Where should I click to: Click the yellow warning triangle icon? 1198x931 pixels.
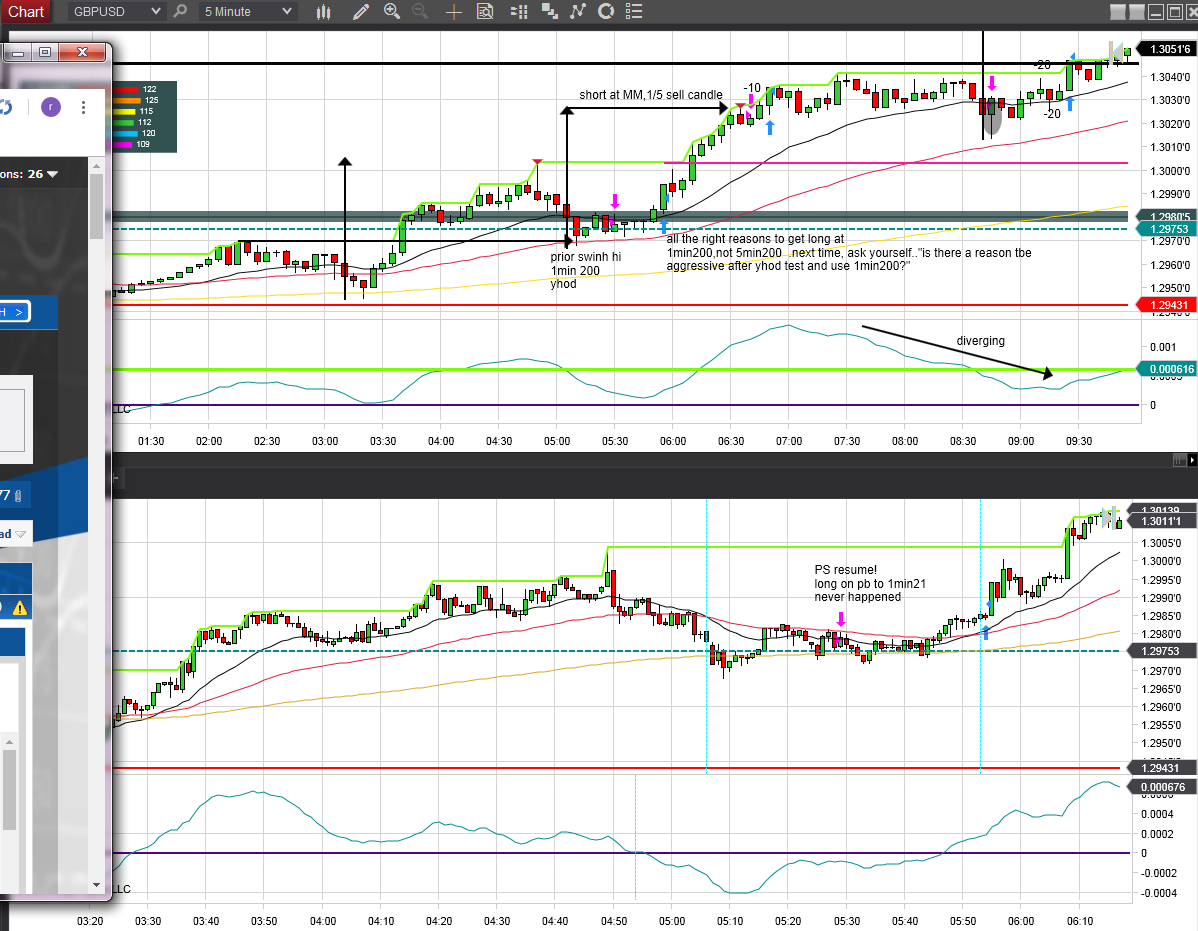(x=20, y=608)
